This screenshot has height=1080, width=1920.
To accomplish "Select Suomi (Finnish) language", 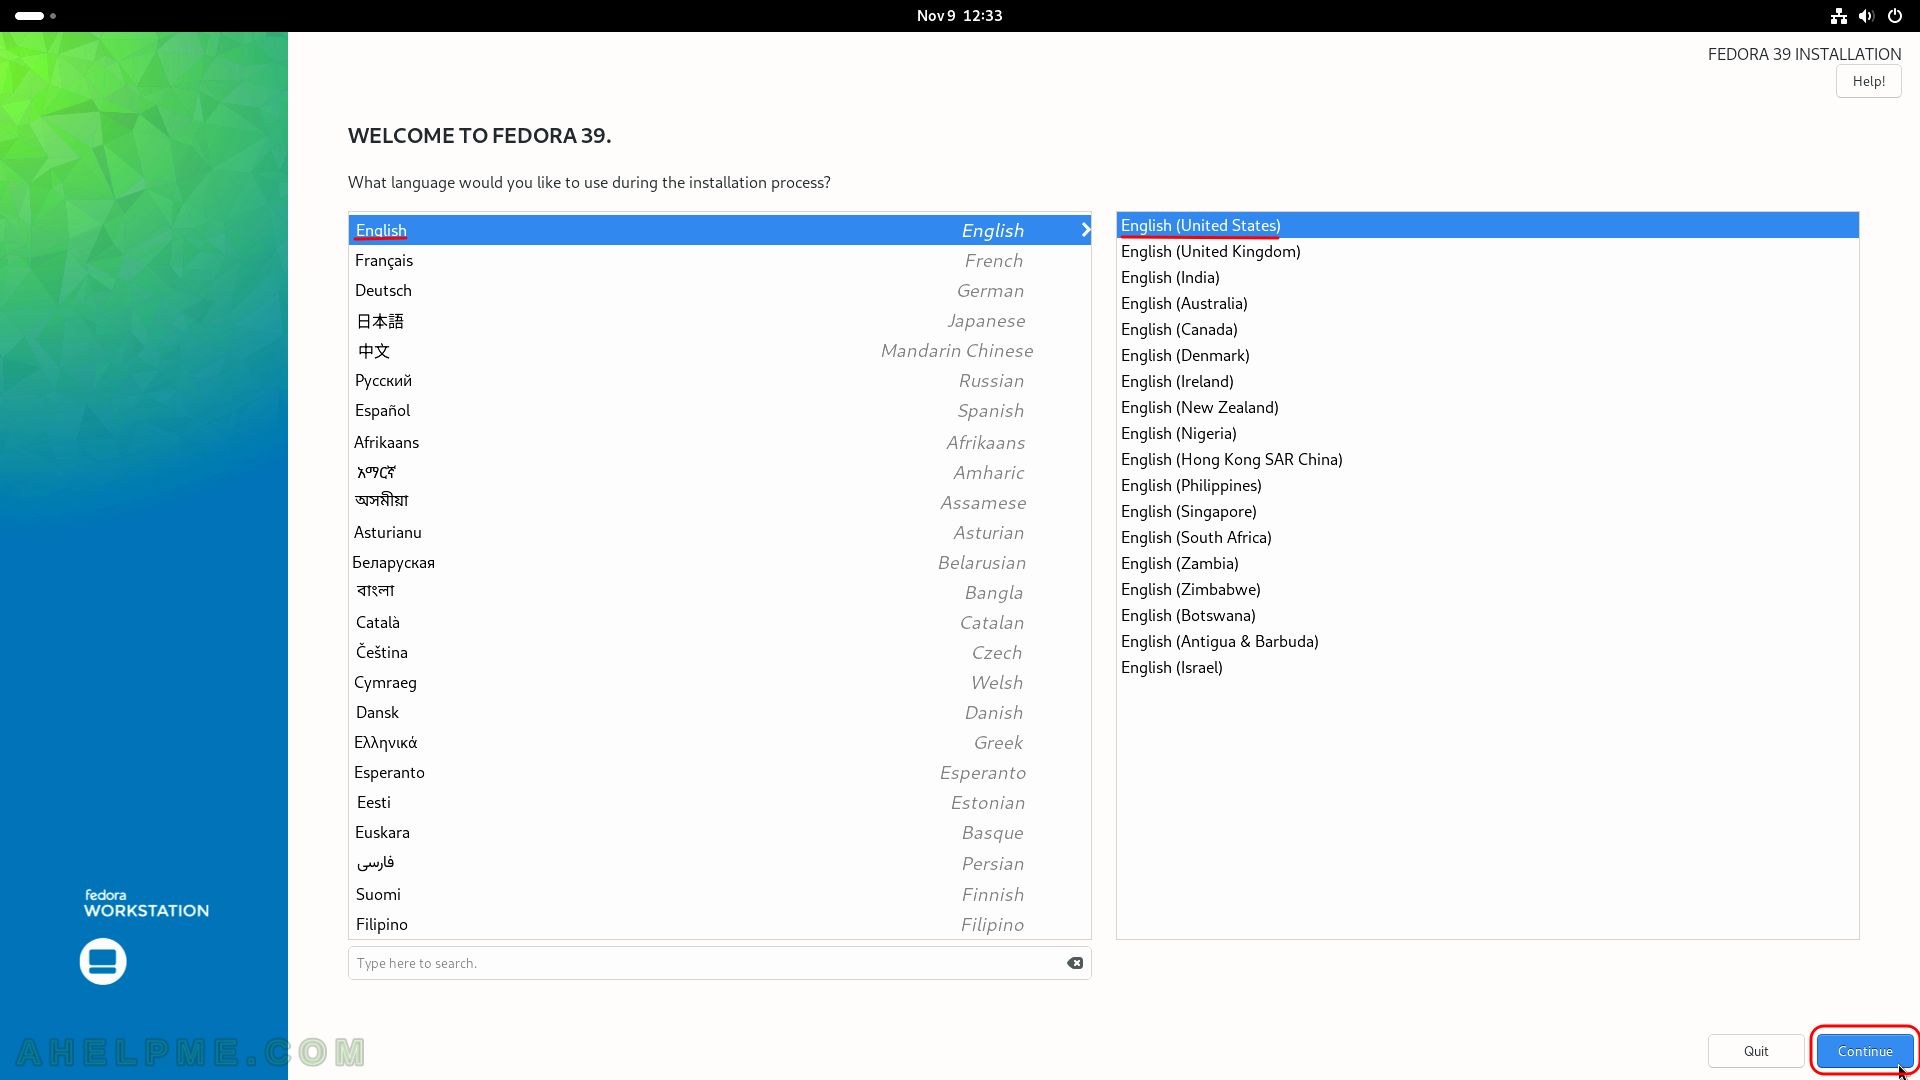I will (x=719, y=894).
